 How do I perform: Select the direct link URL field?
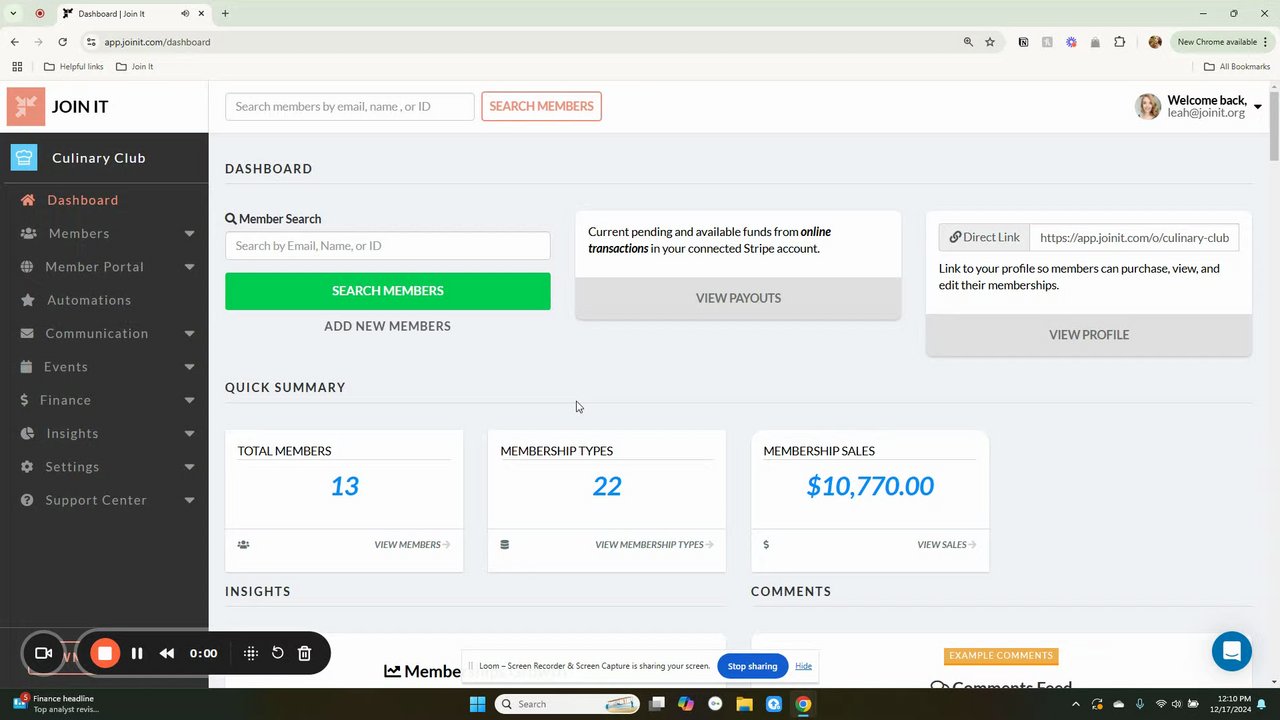point(1134,238)
